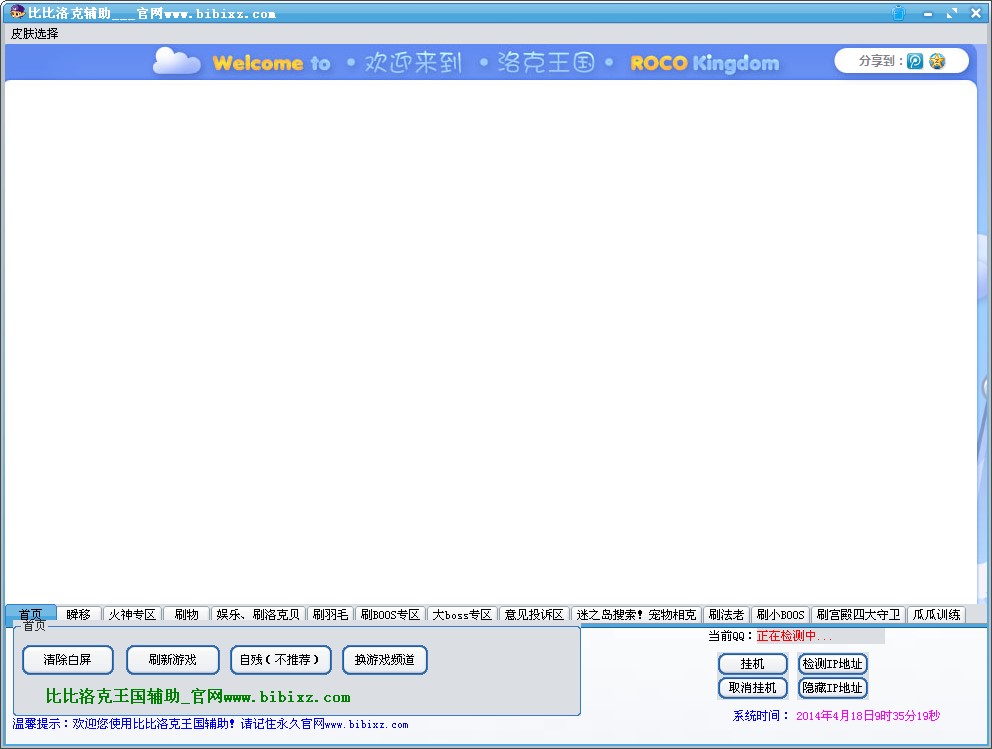Click the 清除白屏 button
The image size is (992, 749).
(68, 660)
